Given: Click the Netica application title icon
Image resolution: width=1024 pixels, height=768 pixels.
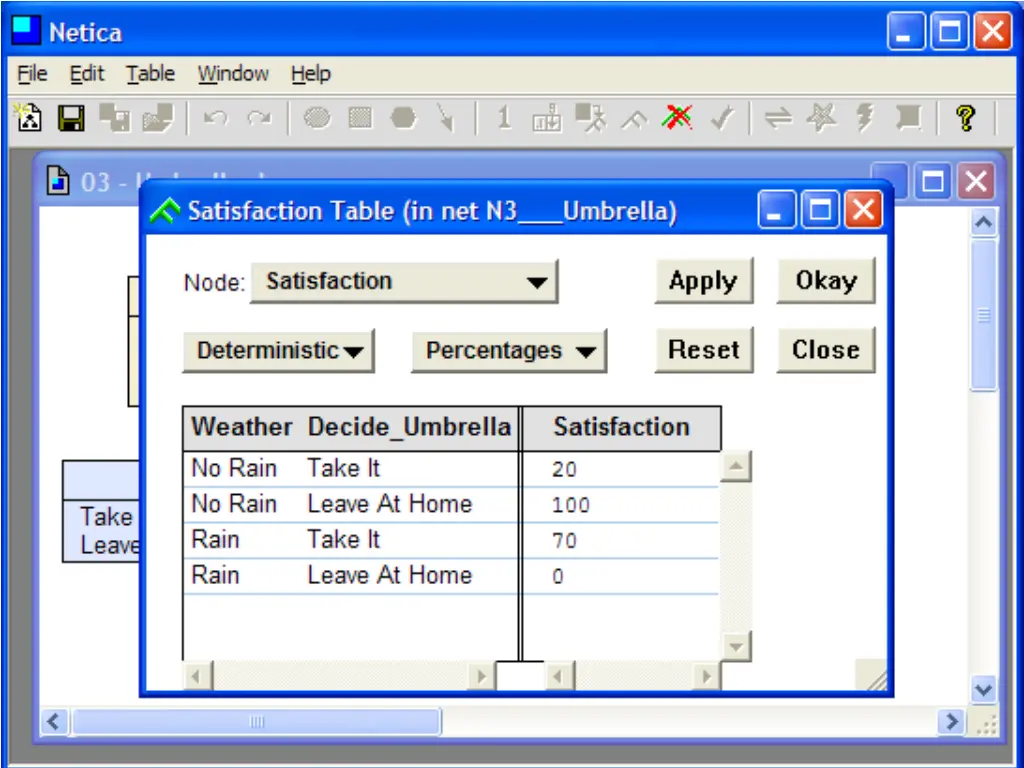Looking at the screenshot, I should pos(26,31).
